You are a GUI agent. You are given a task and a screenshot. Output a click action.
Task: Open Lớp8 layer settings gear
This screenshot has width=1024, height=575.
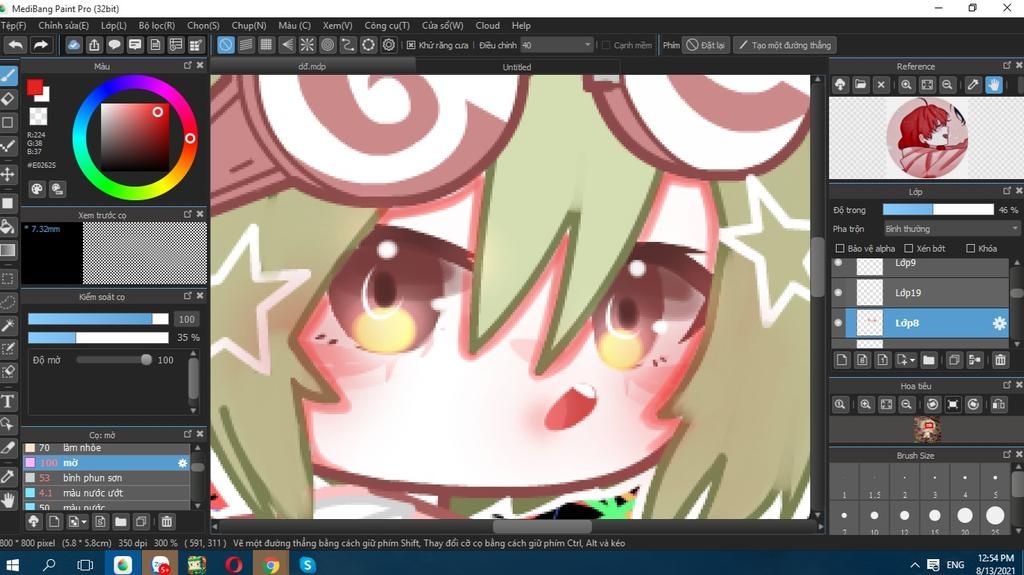click(999, 323)
